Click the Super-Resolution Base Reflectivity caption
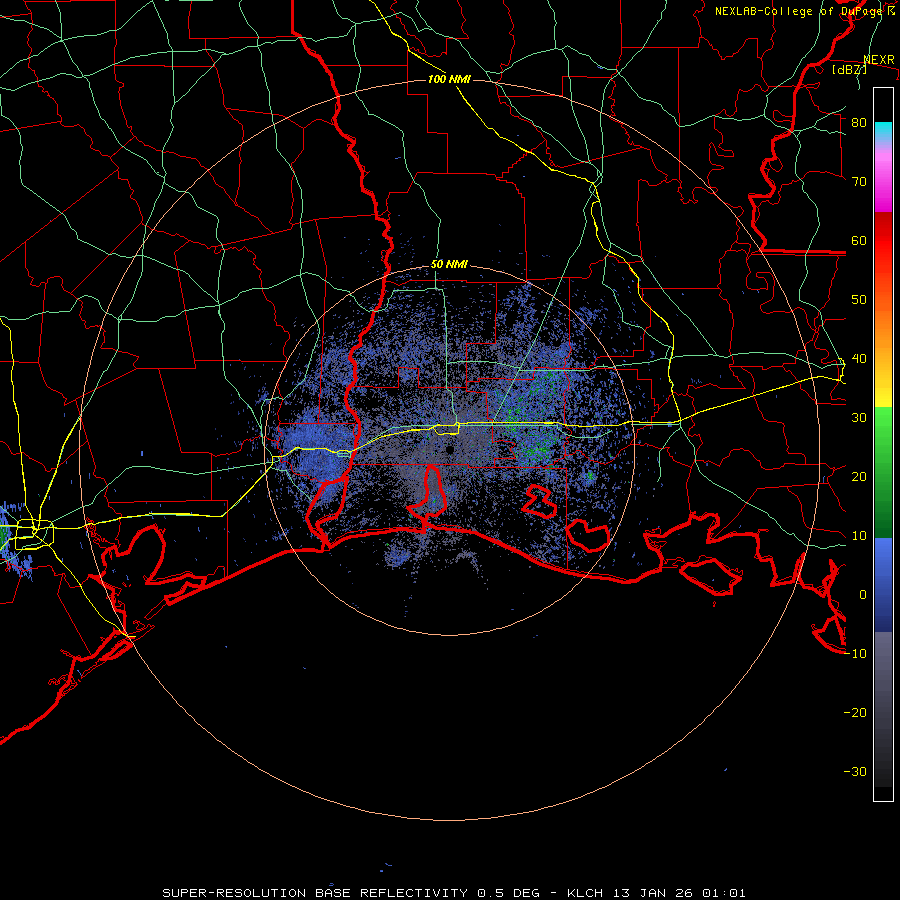This screenshot has width=900, height=900. click(x=453, y=893)
